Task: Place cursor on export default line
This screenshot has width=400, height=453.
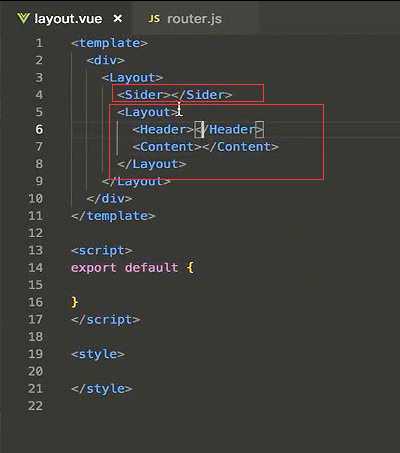Action: (132, 267)
